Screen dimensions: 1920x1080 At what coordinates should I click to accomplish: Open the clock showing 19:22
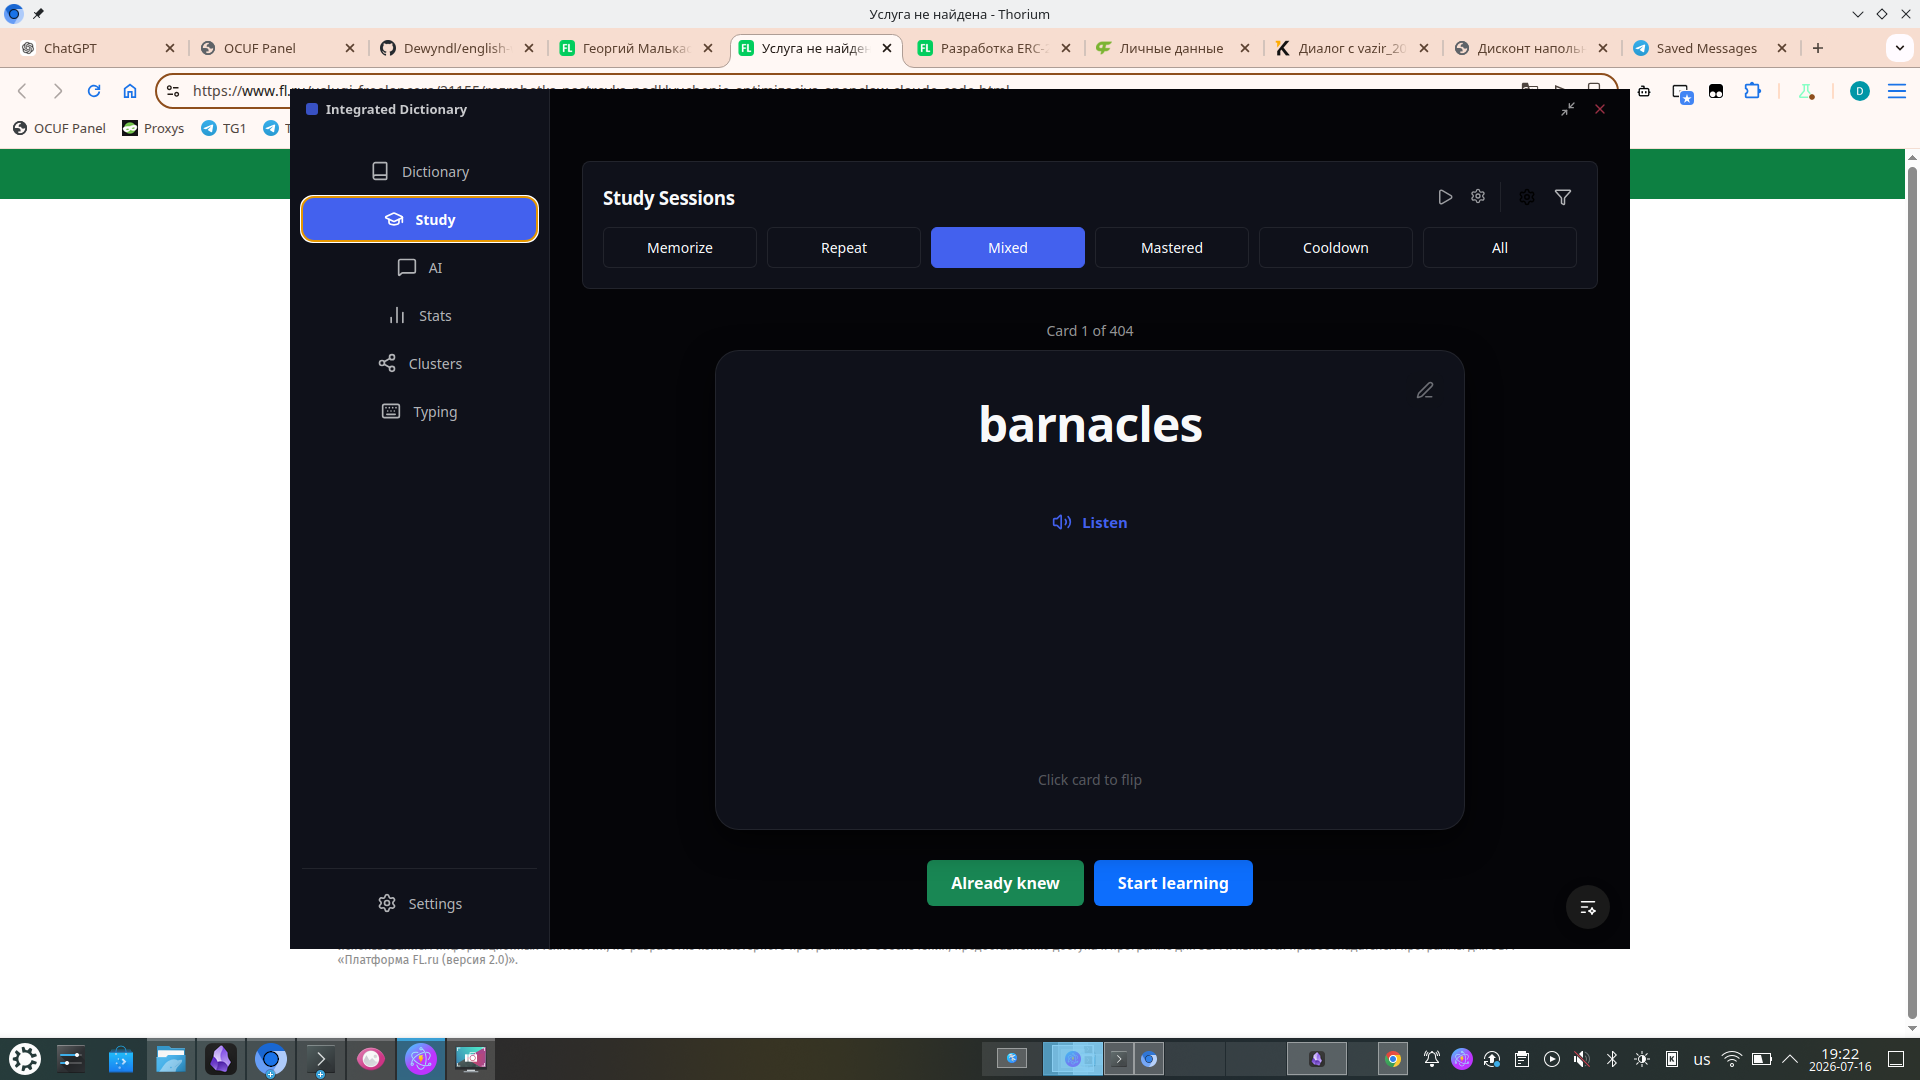point(1840,1059)
